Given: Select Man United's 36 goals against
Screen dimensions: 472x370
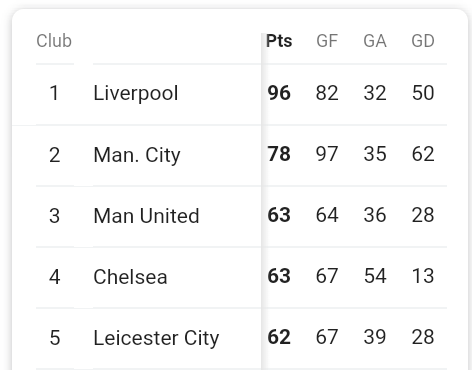Looking at the screenshot, I should (x=375, y=215).
